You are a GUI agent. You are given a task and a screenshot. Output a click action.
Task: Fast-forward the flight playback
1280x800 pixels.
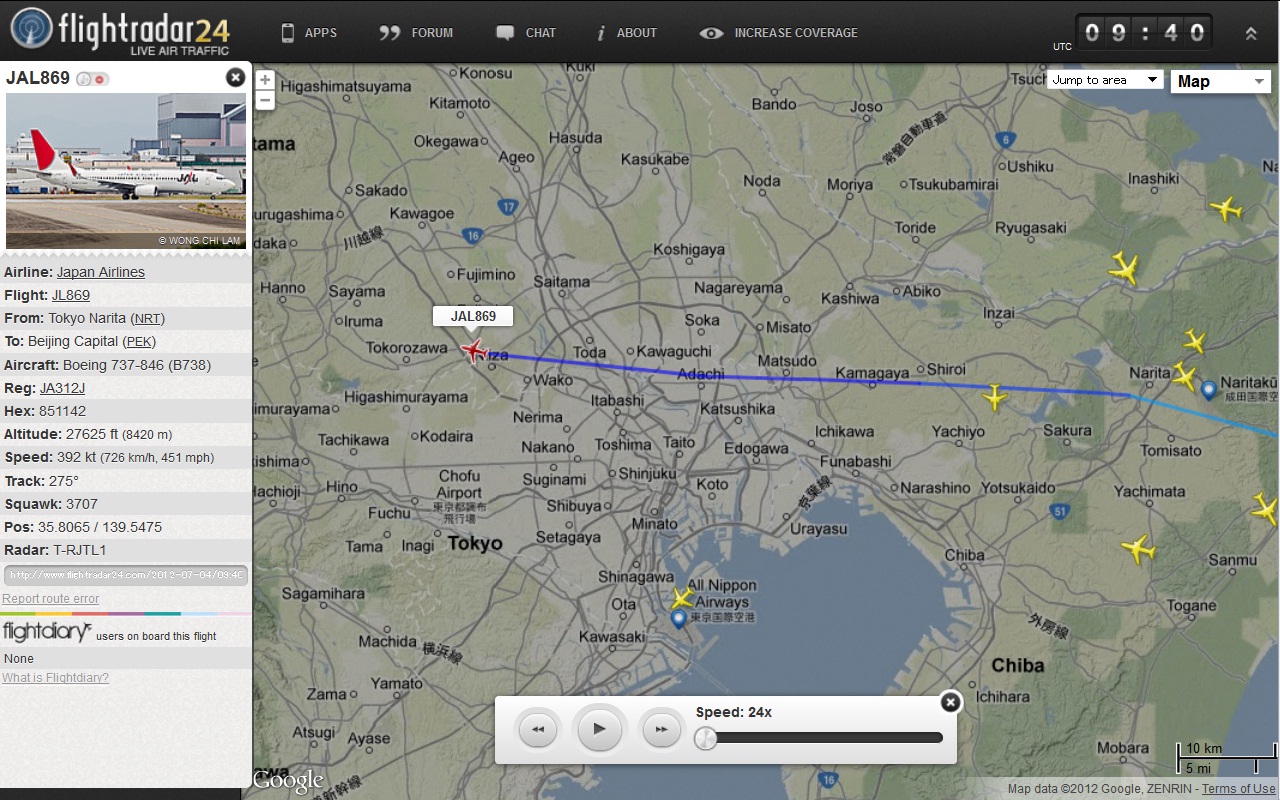click(661, 729)
